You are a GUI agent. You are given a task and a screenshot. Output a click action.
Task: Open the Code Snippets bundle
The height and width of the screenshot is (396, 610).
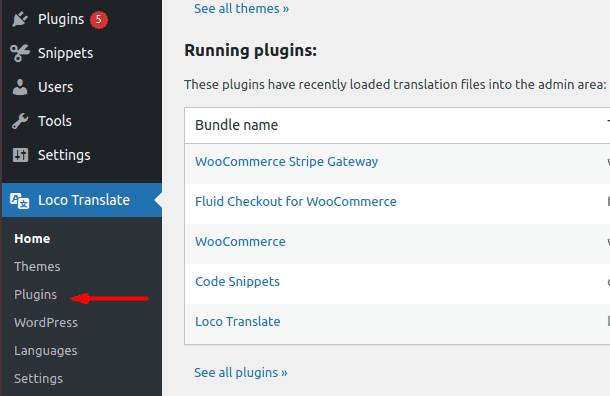pos(237,282)
